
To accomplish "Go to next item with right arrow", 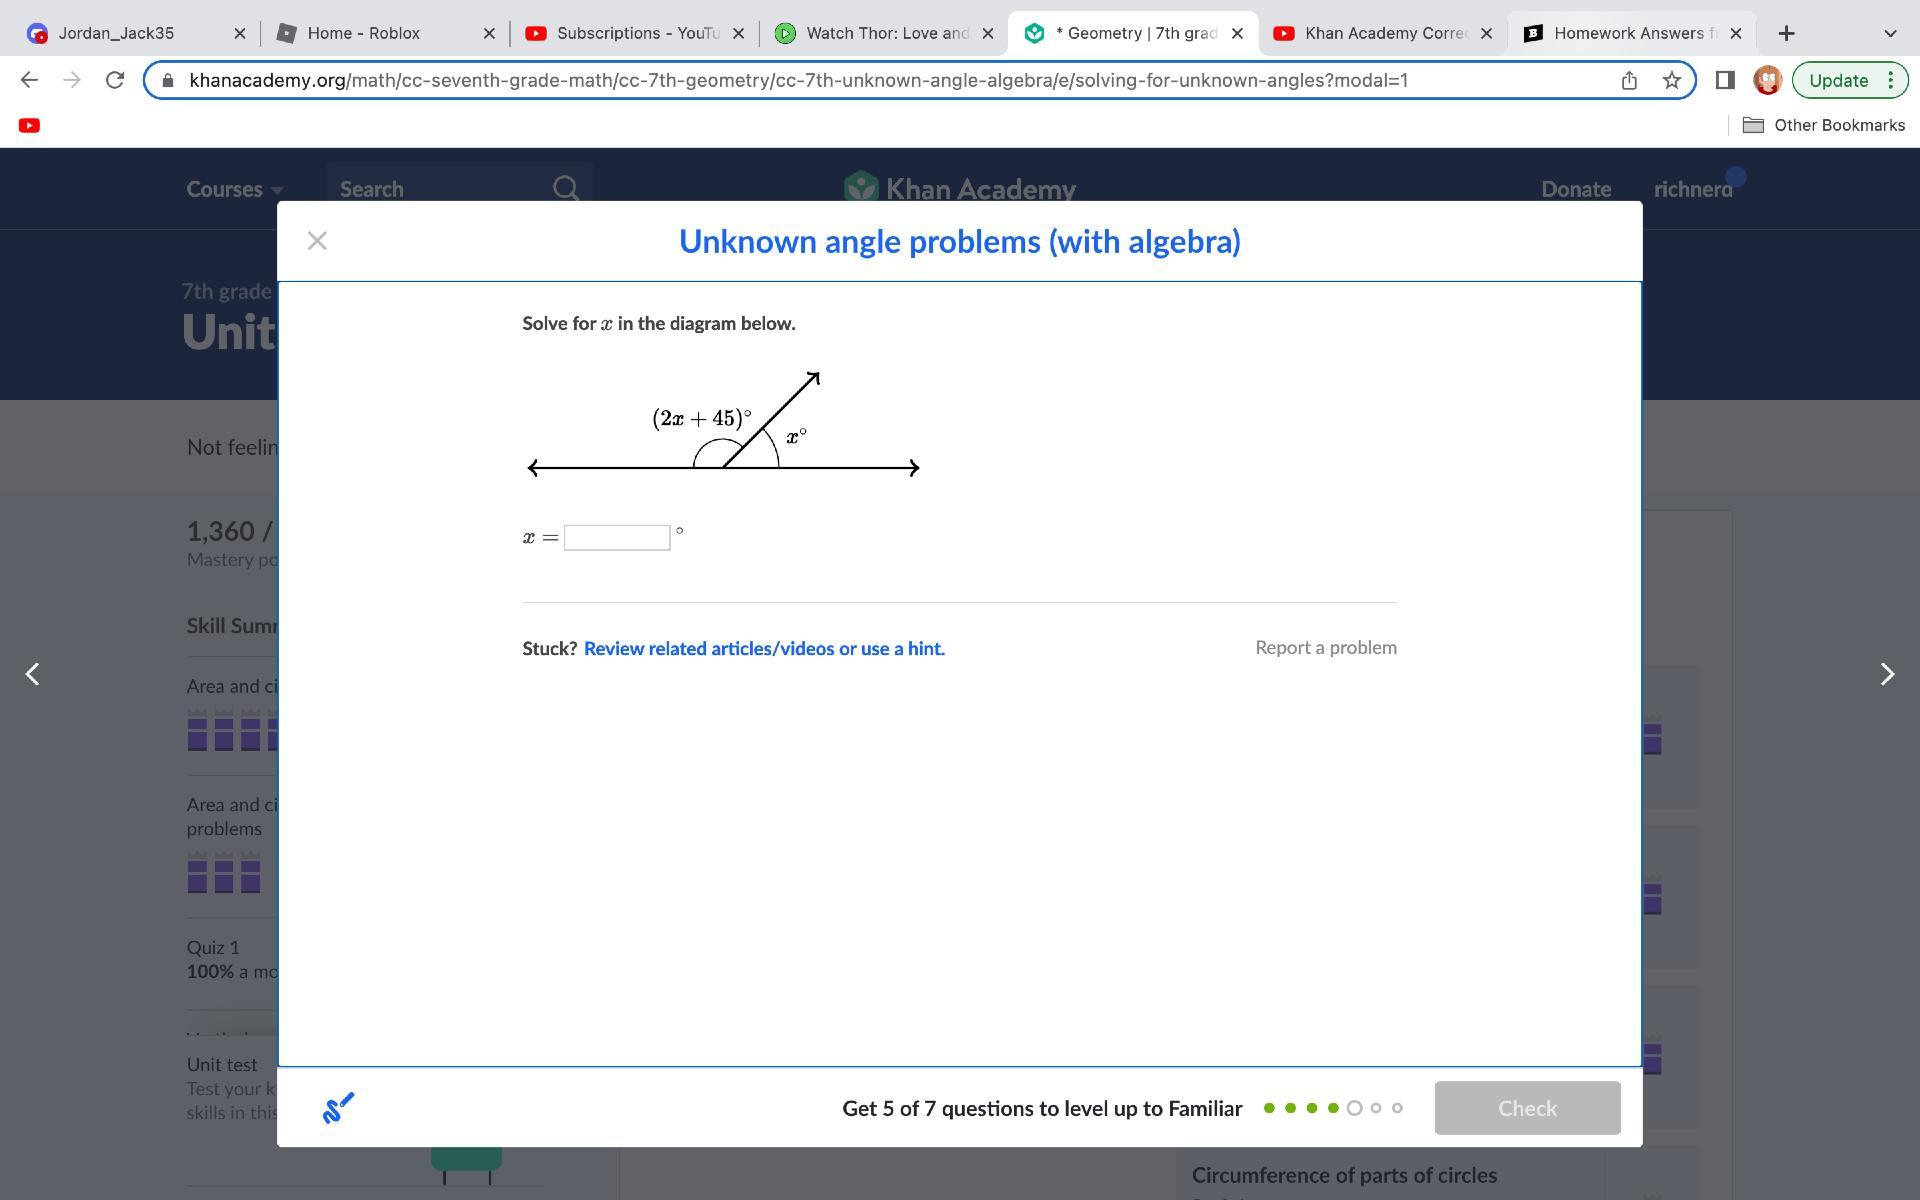I will 1886,674.
